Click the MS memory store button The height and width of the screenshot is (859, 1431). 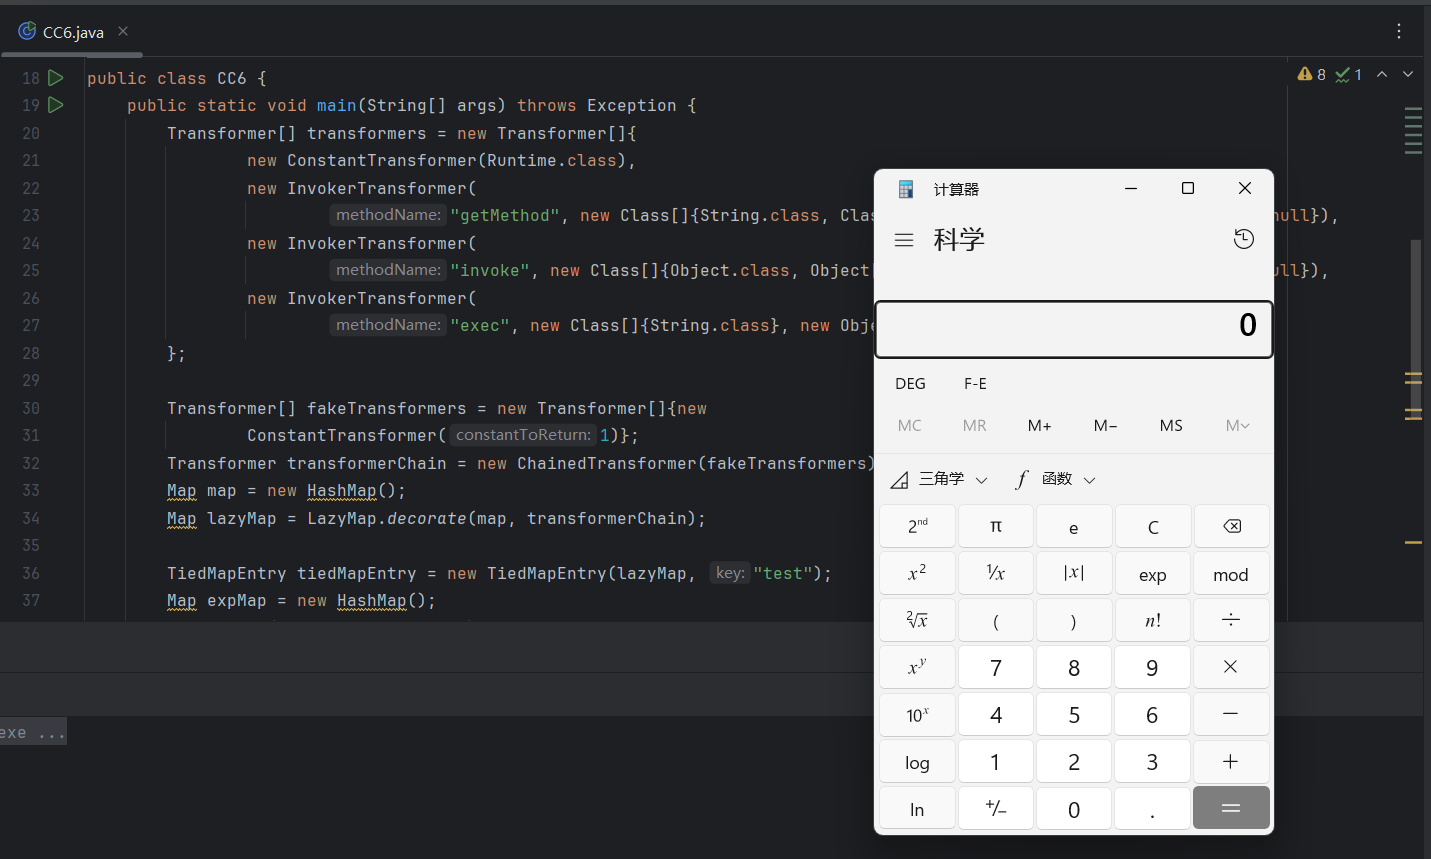pyautogui.click(x=1171, y=426)
